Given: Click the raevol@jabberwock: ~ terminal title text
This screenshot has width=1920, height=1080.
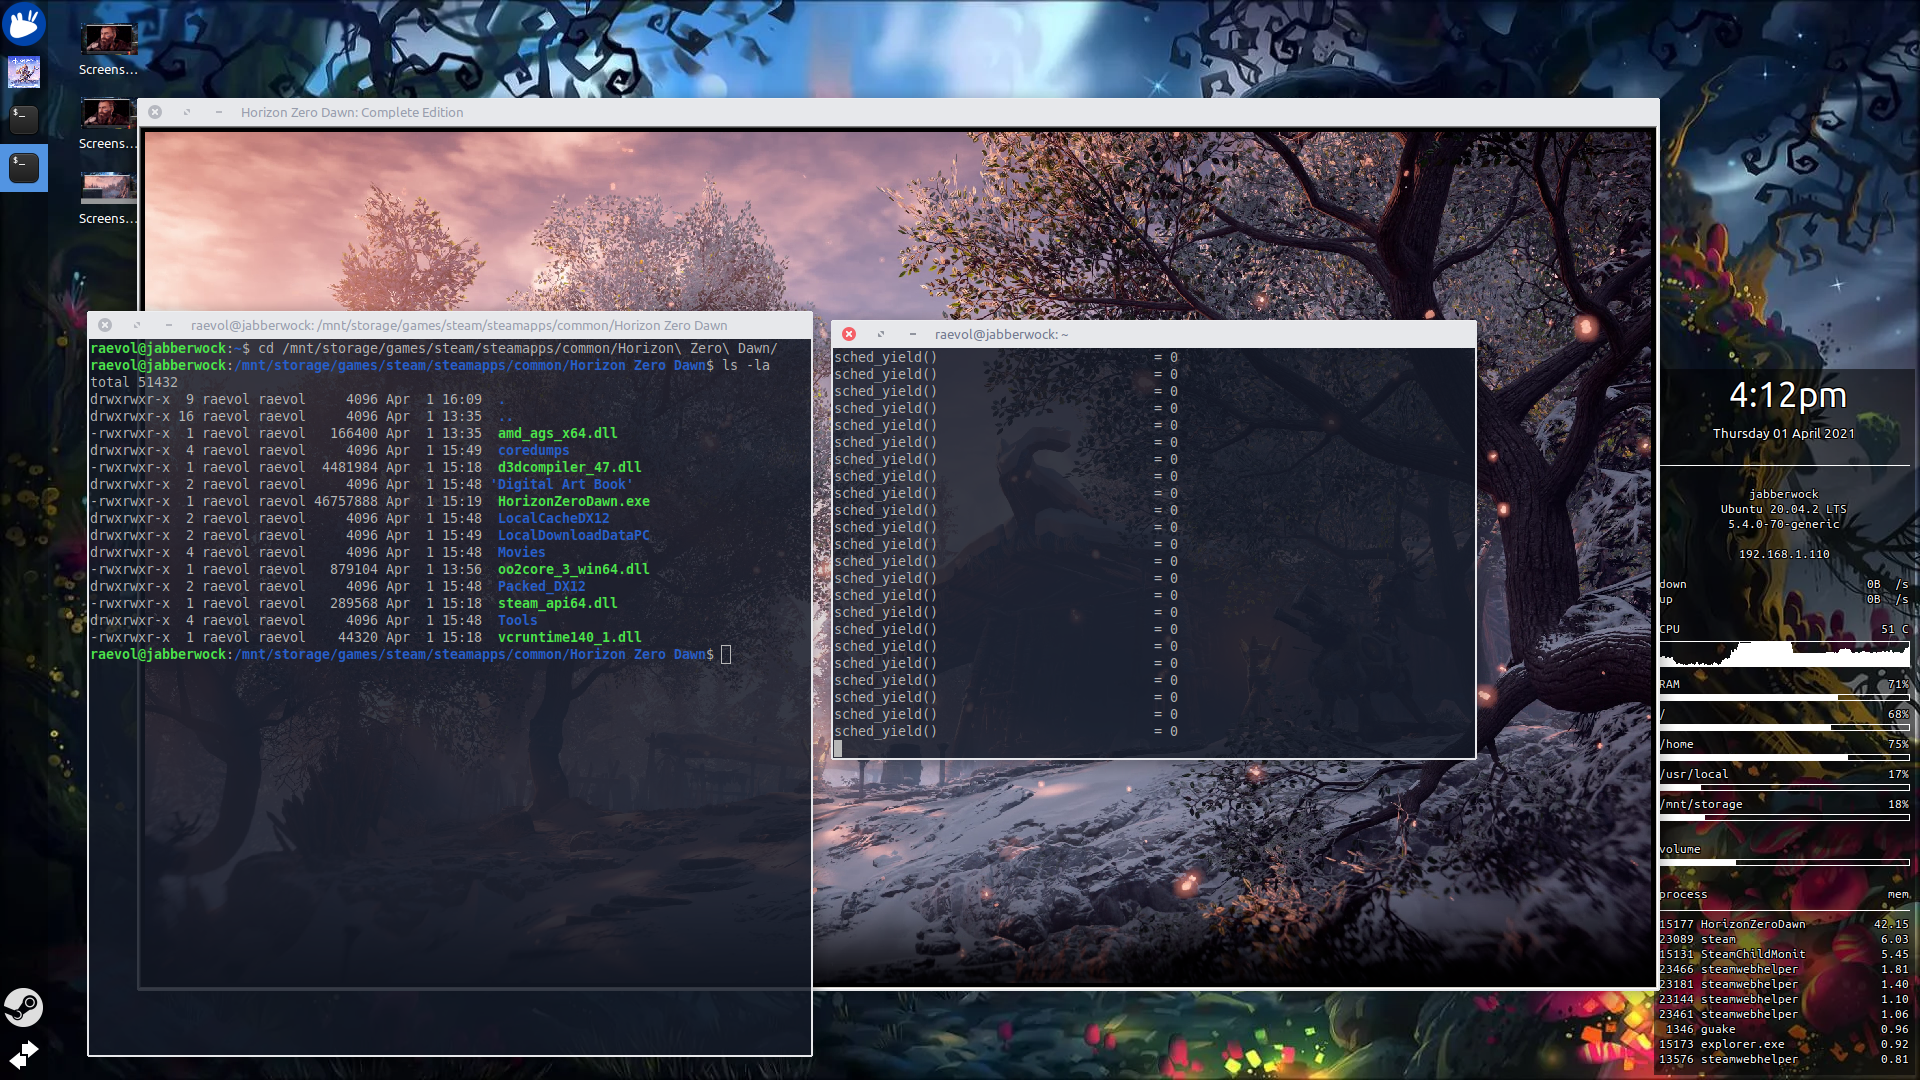Looking at the screenshot, I should (1001, 334).
